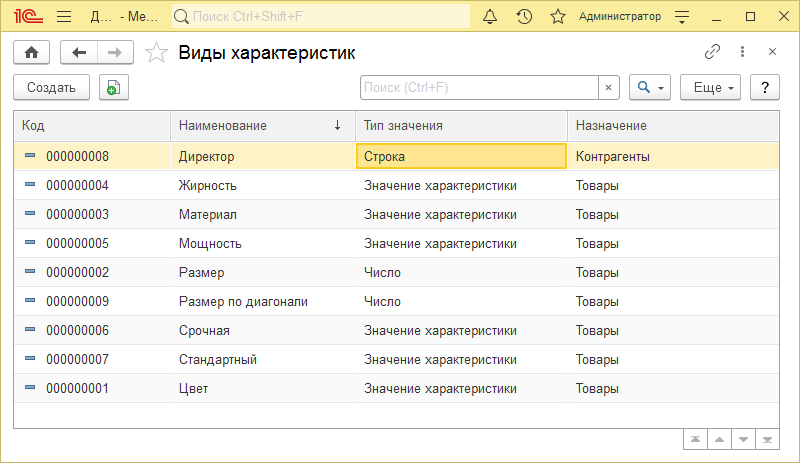Click the highlighted Строка type cell
The height and width of the screenshot is (463, 800).
coord(461,156)
